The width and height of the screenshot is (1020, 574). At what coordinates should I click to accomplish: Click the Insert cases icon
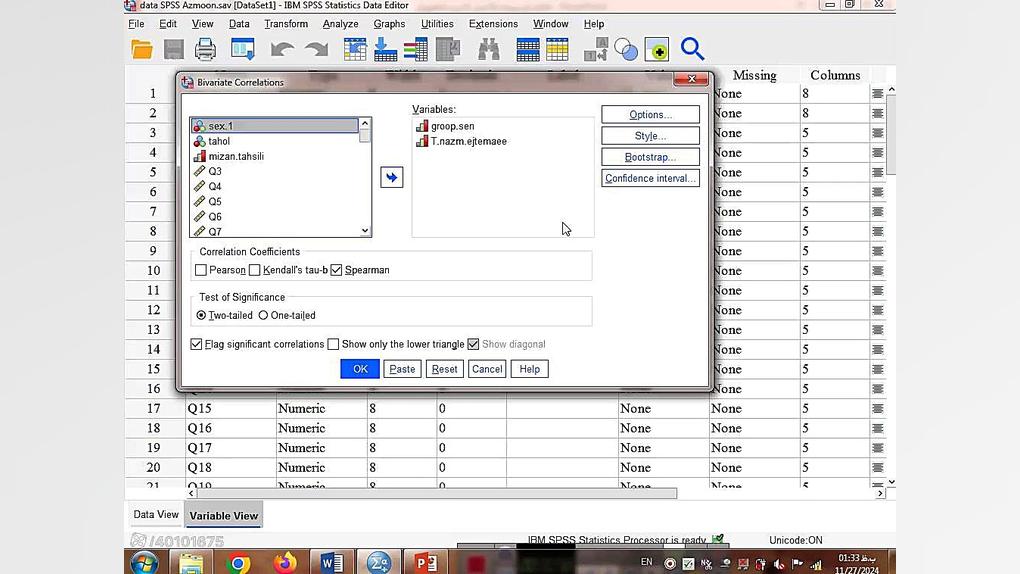tap(528, 49)
